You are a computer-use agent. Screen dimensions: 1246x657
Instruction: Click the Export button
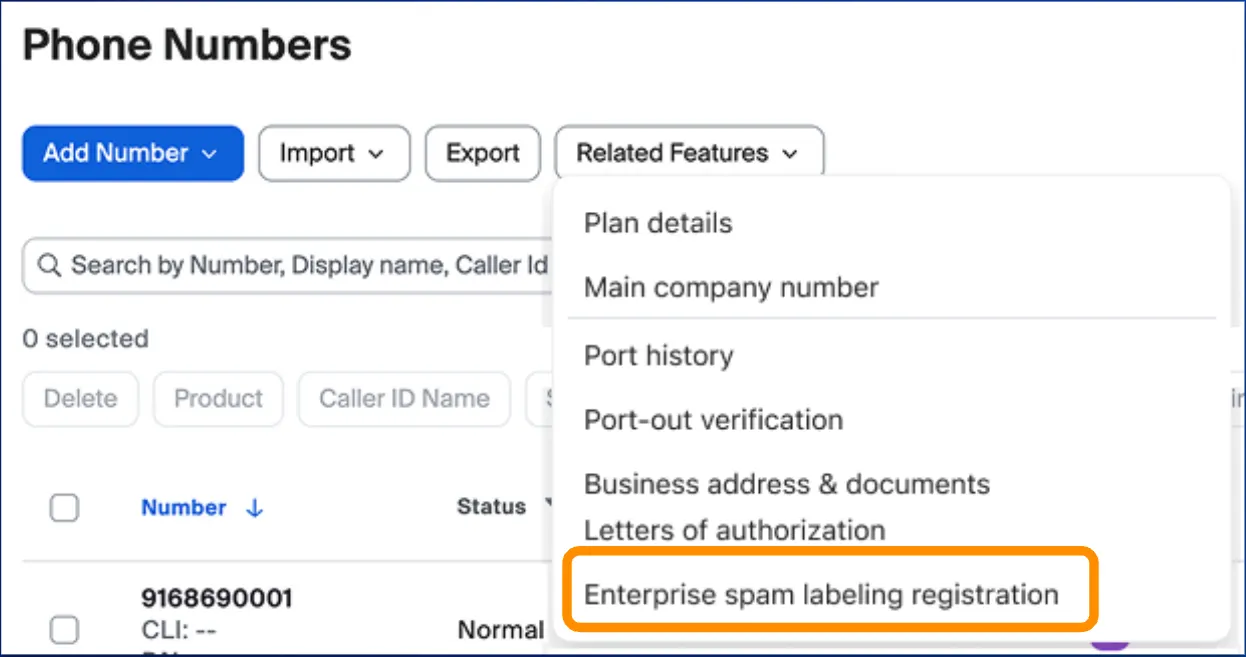(x=483, y=153)
